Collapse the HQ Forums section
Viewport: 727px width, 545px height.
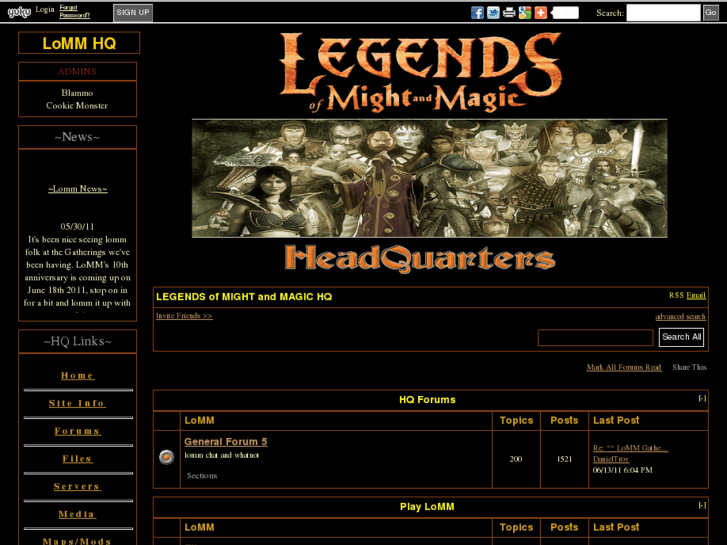(702, 398)
